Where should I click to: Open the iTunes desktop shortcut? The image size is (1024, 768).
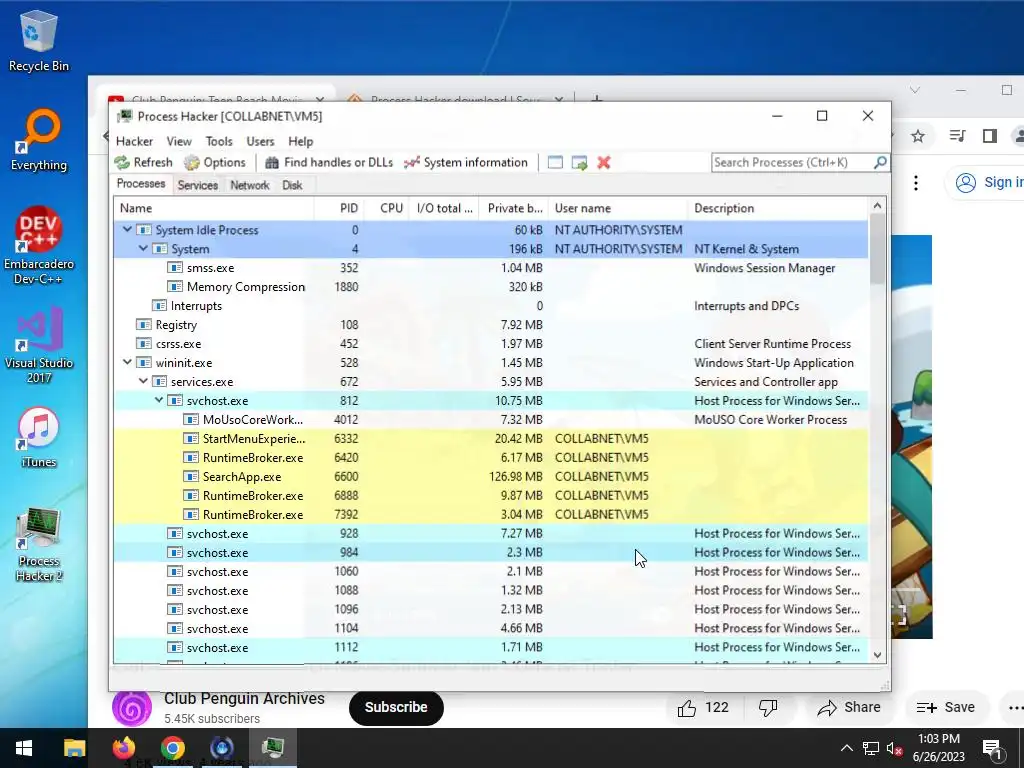(39, 438)
